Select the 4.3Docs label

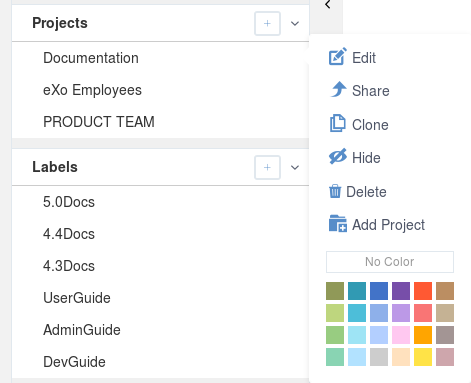(x=69, y=266)
